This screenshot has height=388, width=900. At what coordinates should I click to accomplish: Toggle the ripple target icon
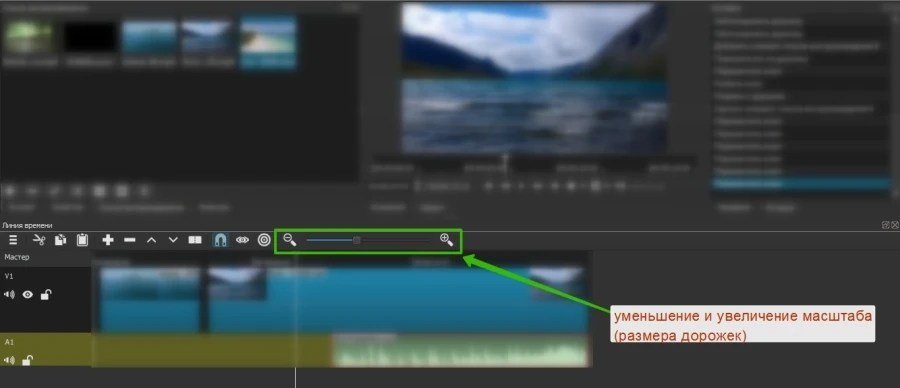(264, 240)
